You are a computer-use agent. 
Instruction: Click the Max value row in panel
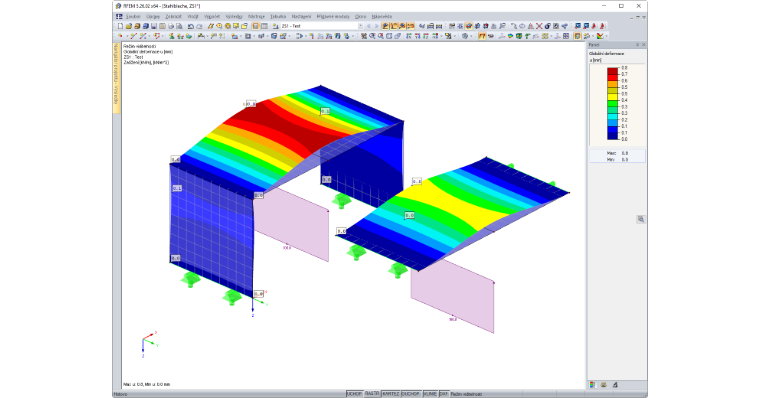click(617, 153)
